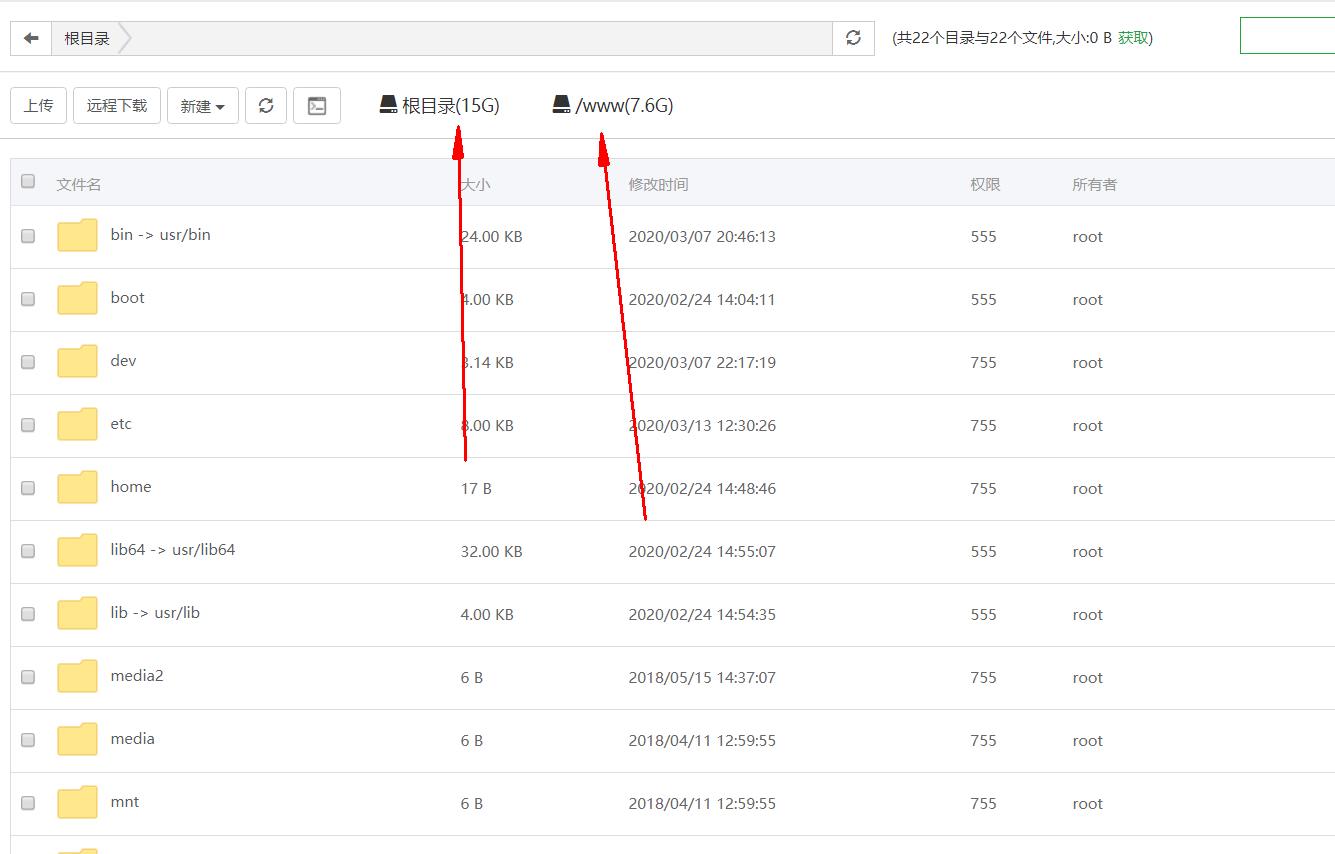Tick the checkbox for media2 folder

coord(28,677)
